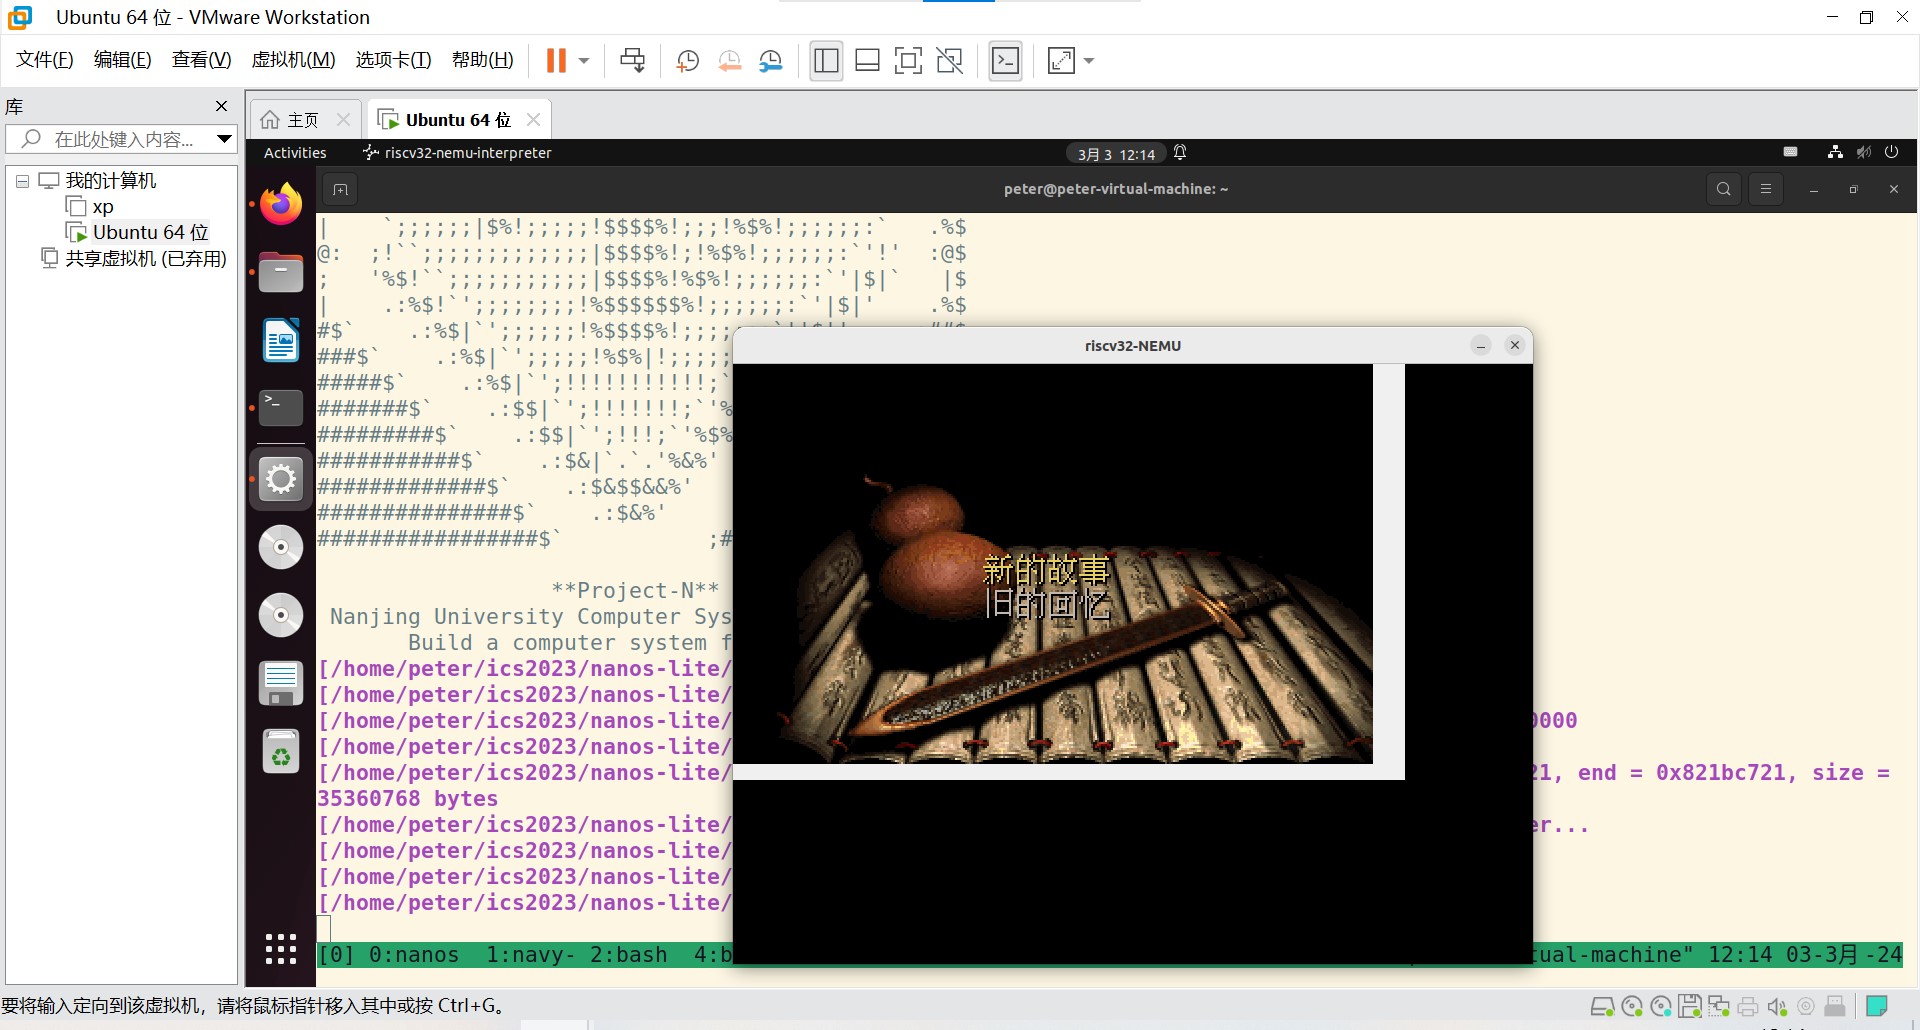Open the 帮助(H) menu

click(x=482, y=60)
